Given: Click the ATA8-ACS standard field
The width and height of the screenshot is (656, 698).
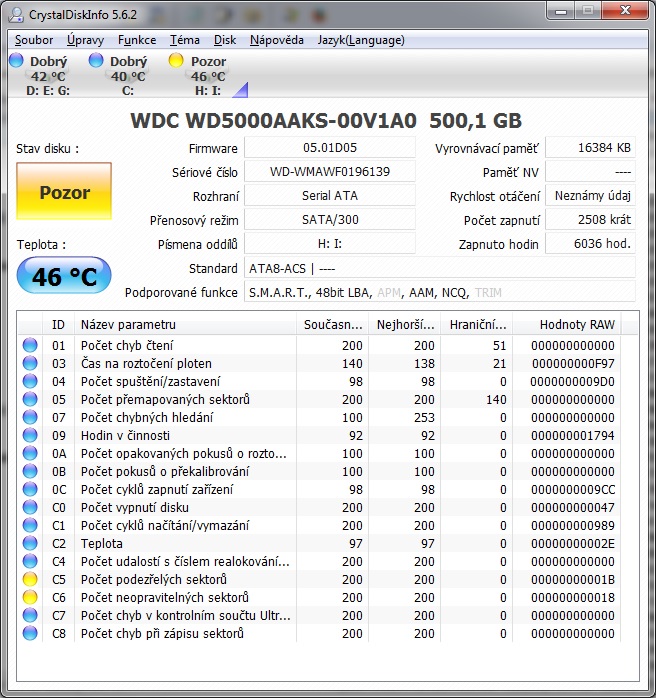Looking at the screenshot, I should click(440, 268).
